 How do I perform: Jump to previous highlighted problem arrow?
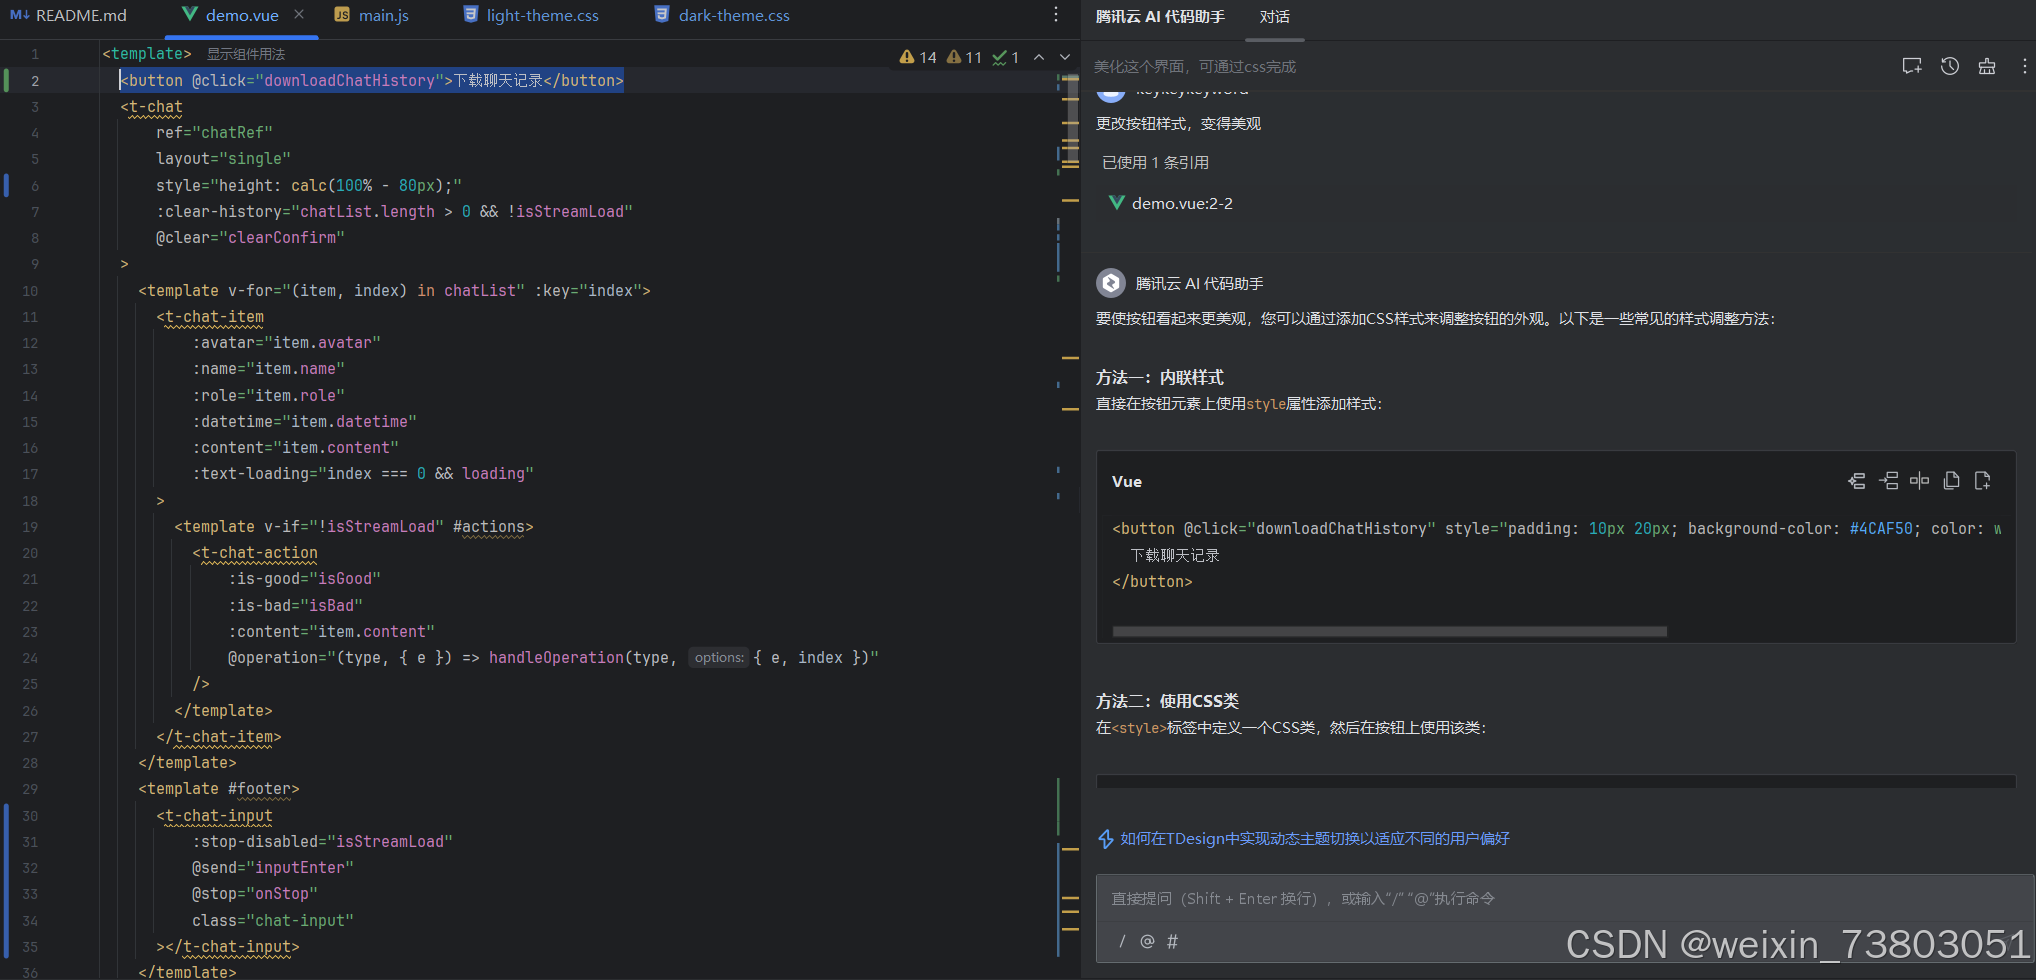(1039, 57)
